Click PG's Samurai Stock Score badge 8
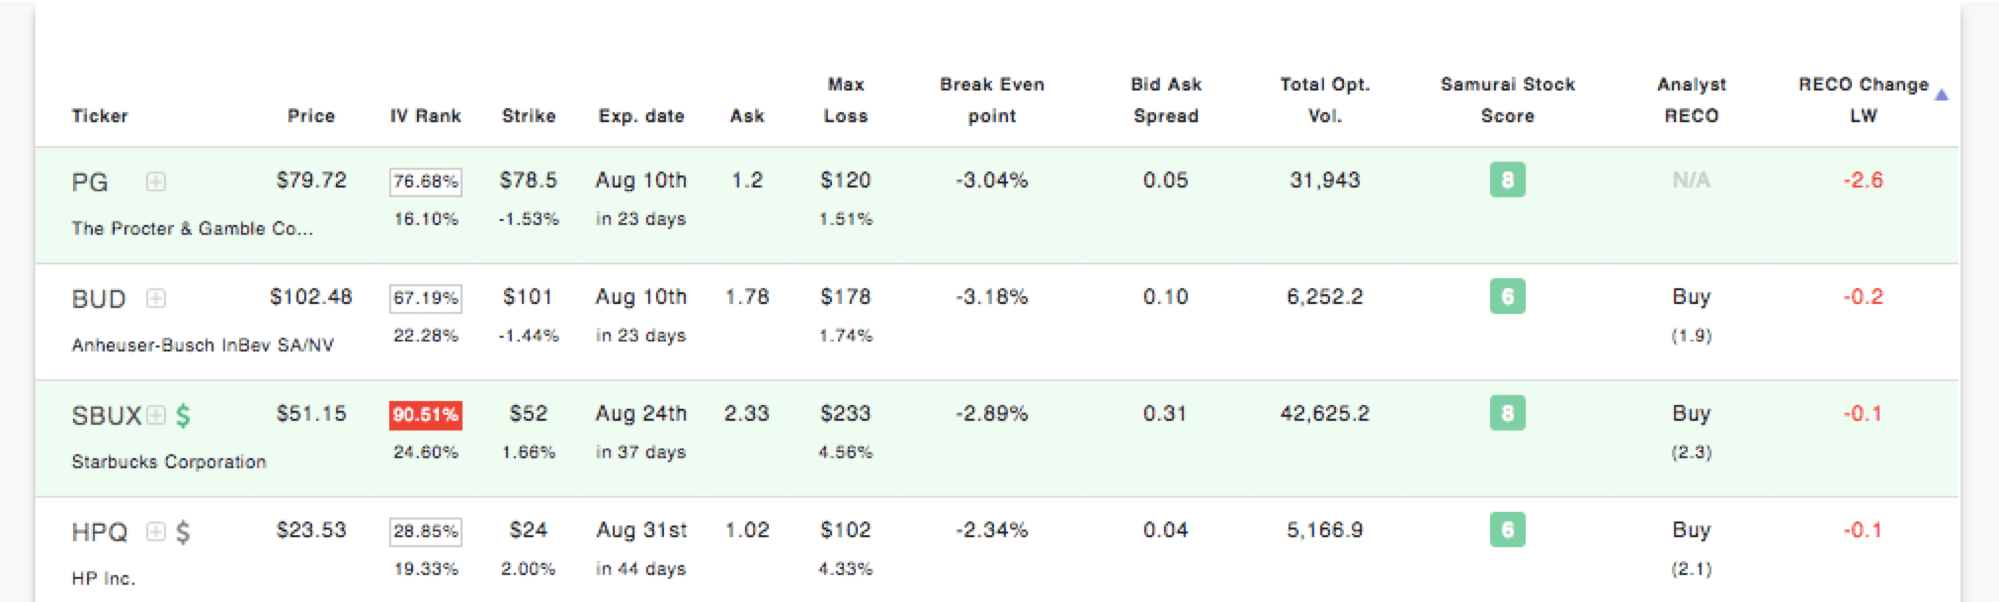The width and height of the screenshot is (1999, 602). (x=1507, y=180)
